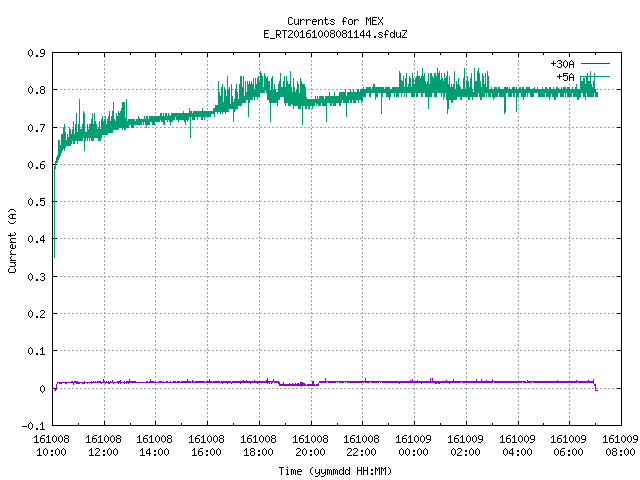This screenshot has width=640, height=480.
Task: Click the chart title 'Currents for MEX'
Action: click(335, 21)
